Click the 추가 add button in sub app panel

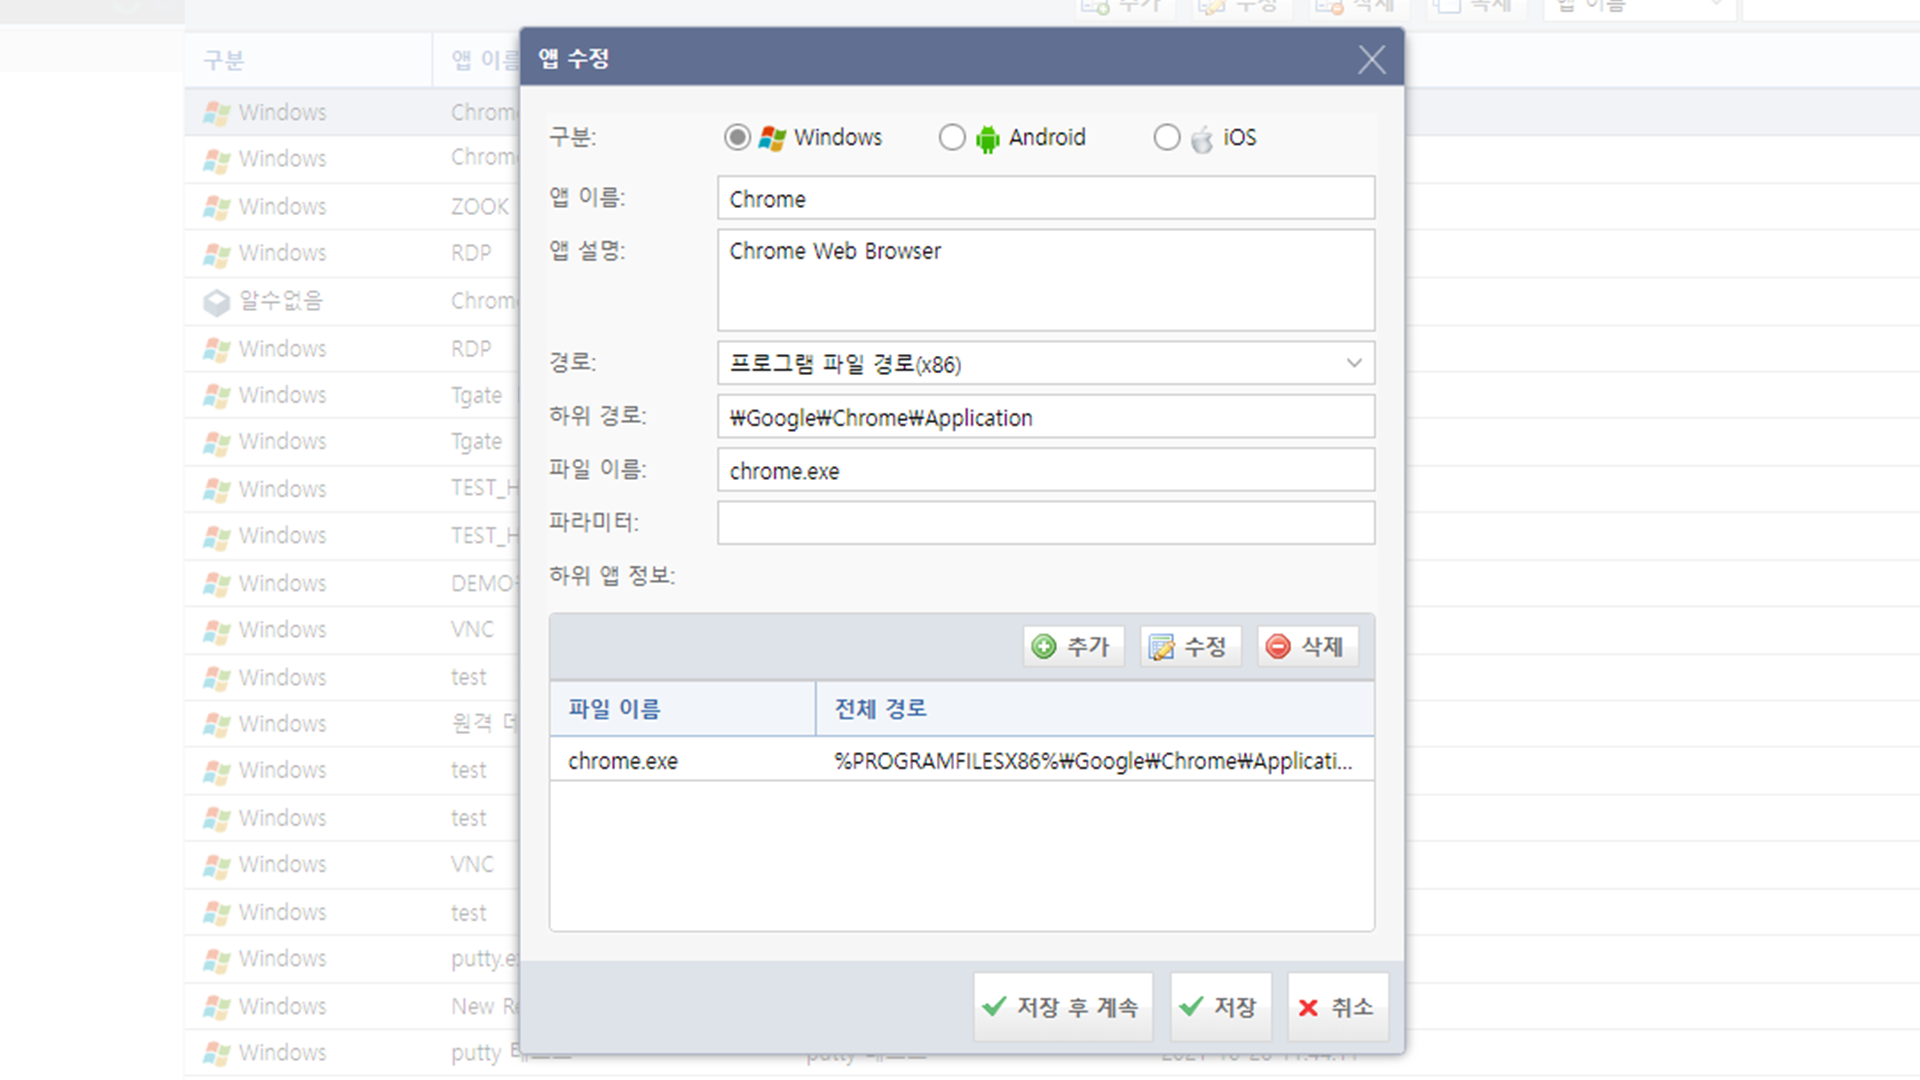1074,647
